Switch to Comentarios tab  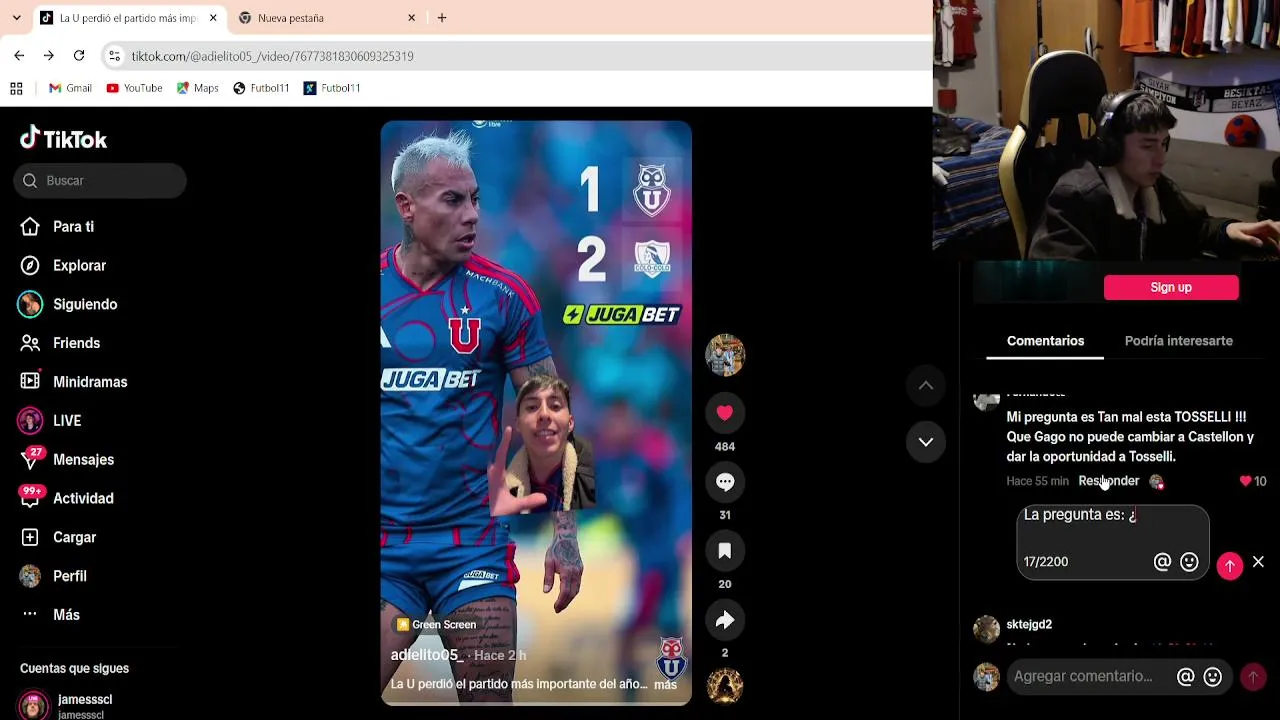click(1045, 341)
